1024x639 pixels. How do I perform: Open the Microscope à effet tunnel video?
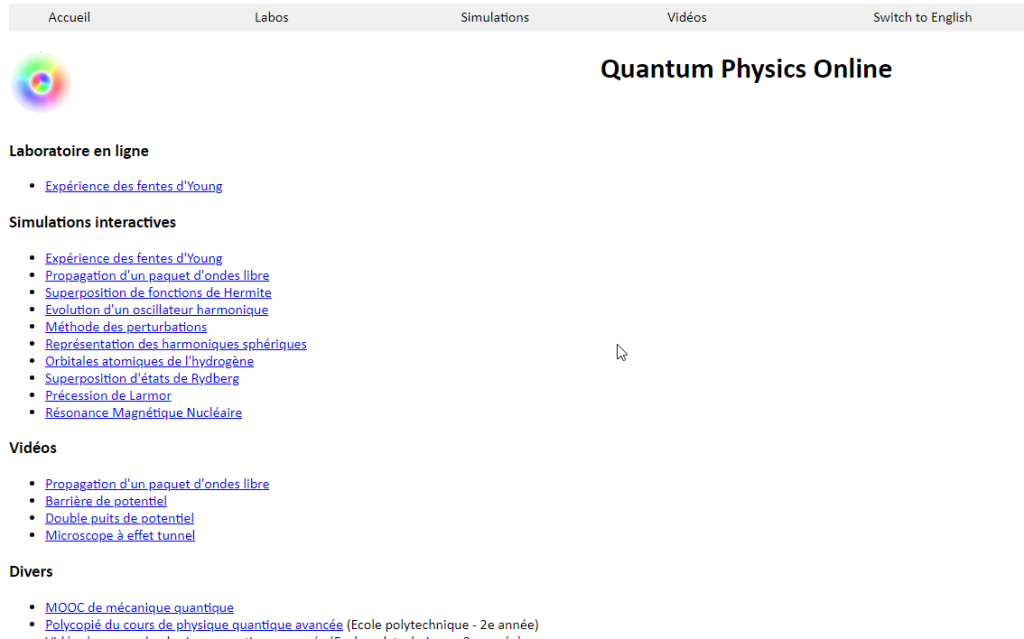click(x=120, y=535)
